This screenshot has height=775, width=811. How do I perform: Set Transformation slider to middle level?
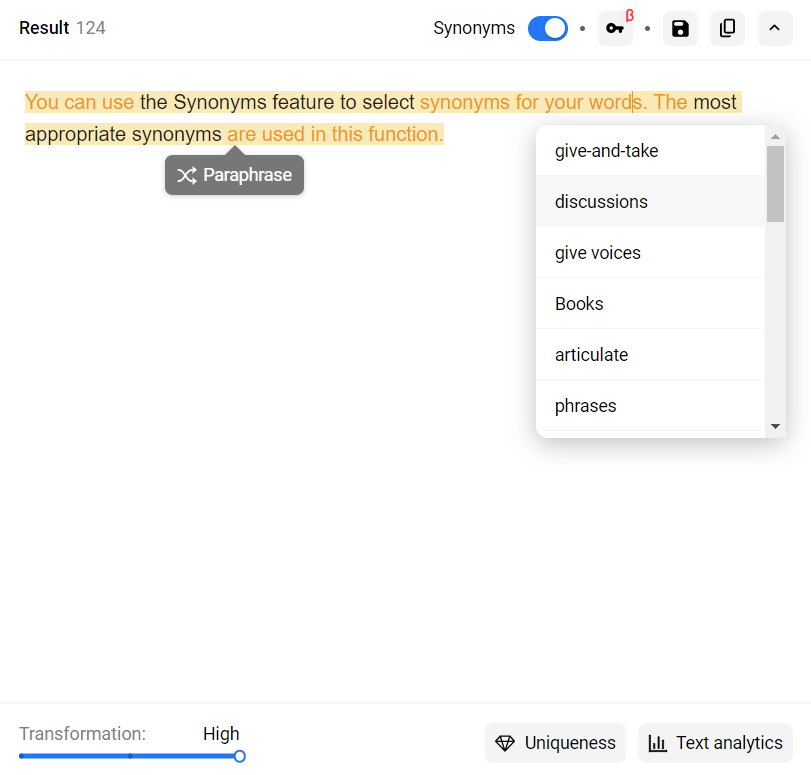[130, 756]
